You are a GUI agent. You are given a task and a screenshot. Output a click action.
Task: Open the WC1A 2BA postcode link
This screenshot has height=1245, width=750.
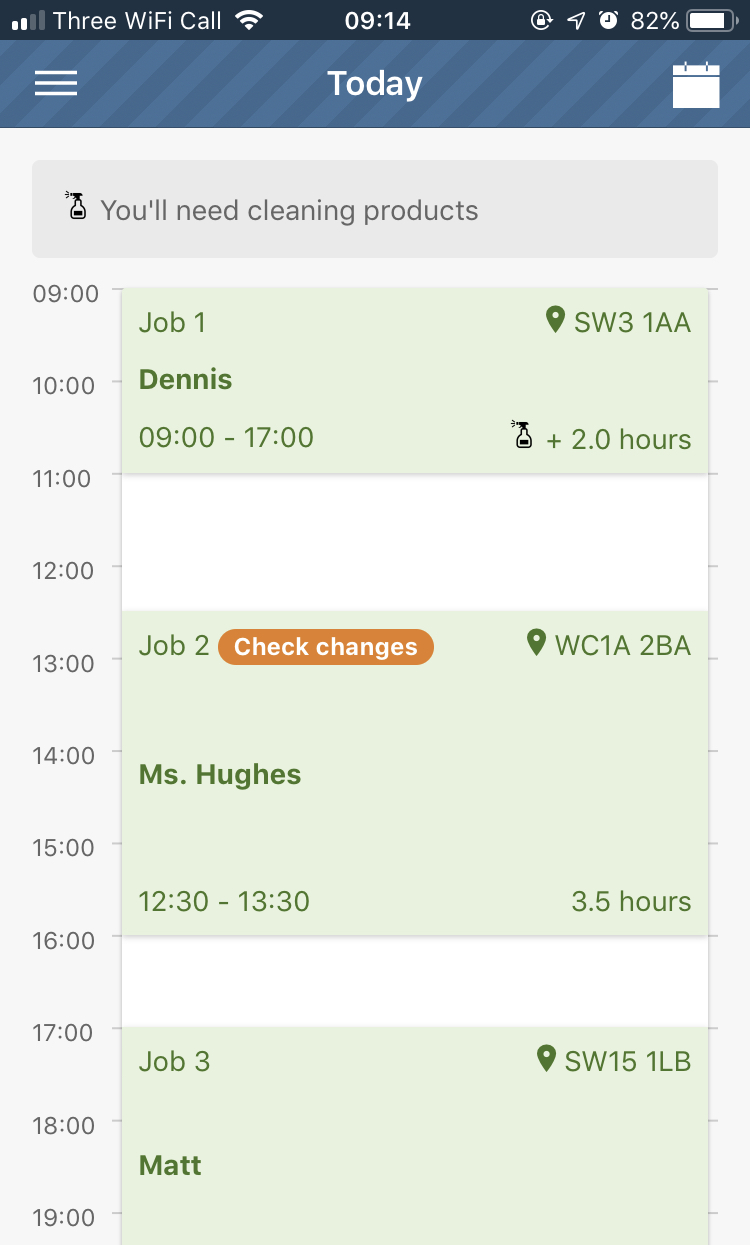pos(622,645)
